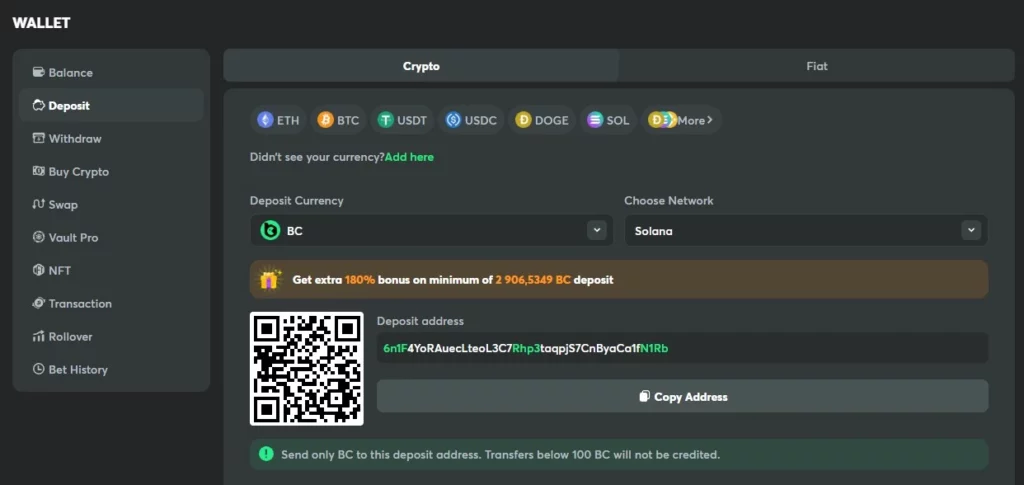This screenshot has width=1024, height=485.
Task: Open the Choose Network Solana dropdown
Action: coord(806,230)
